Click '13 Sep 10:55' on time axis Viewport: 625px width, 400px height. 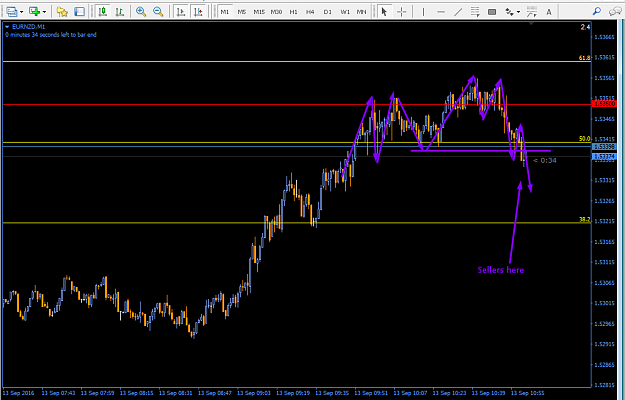click(x=527, y=393)
